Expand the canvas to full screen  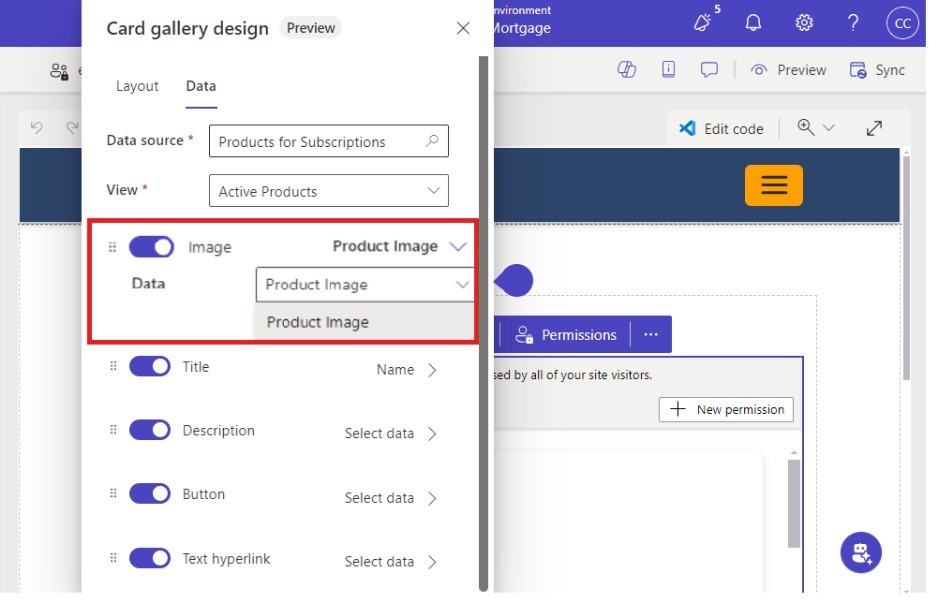tap(874, 128)
